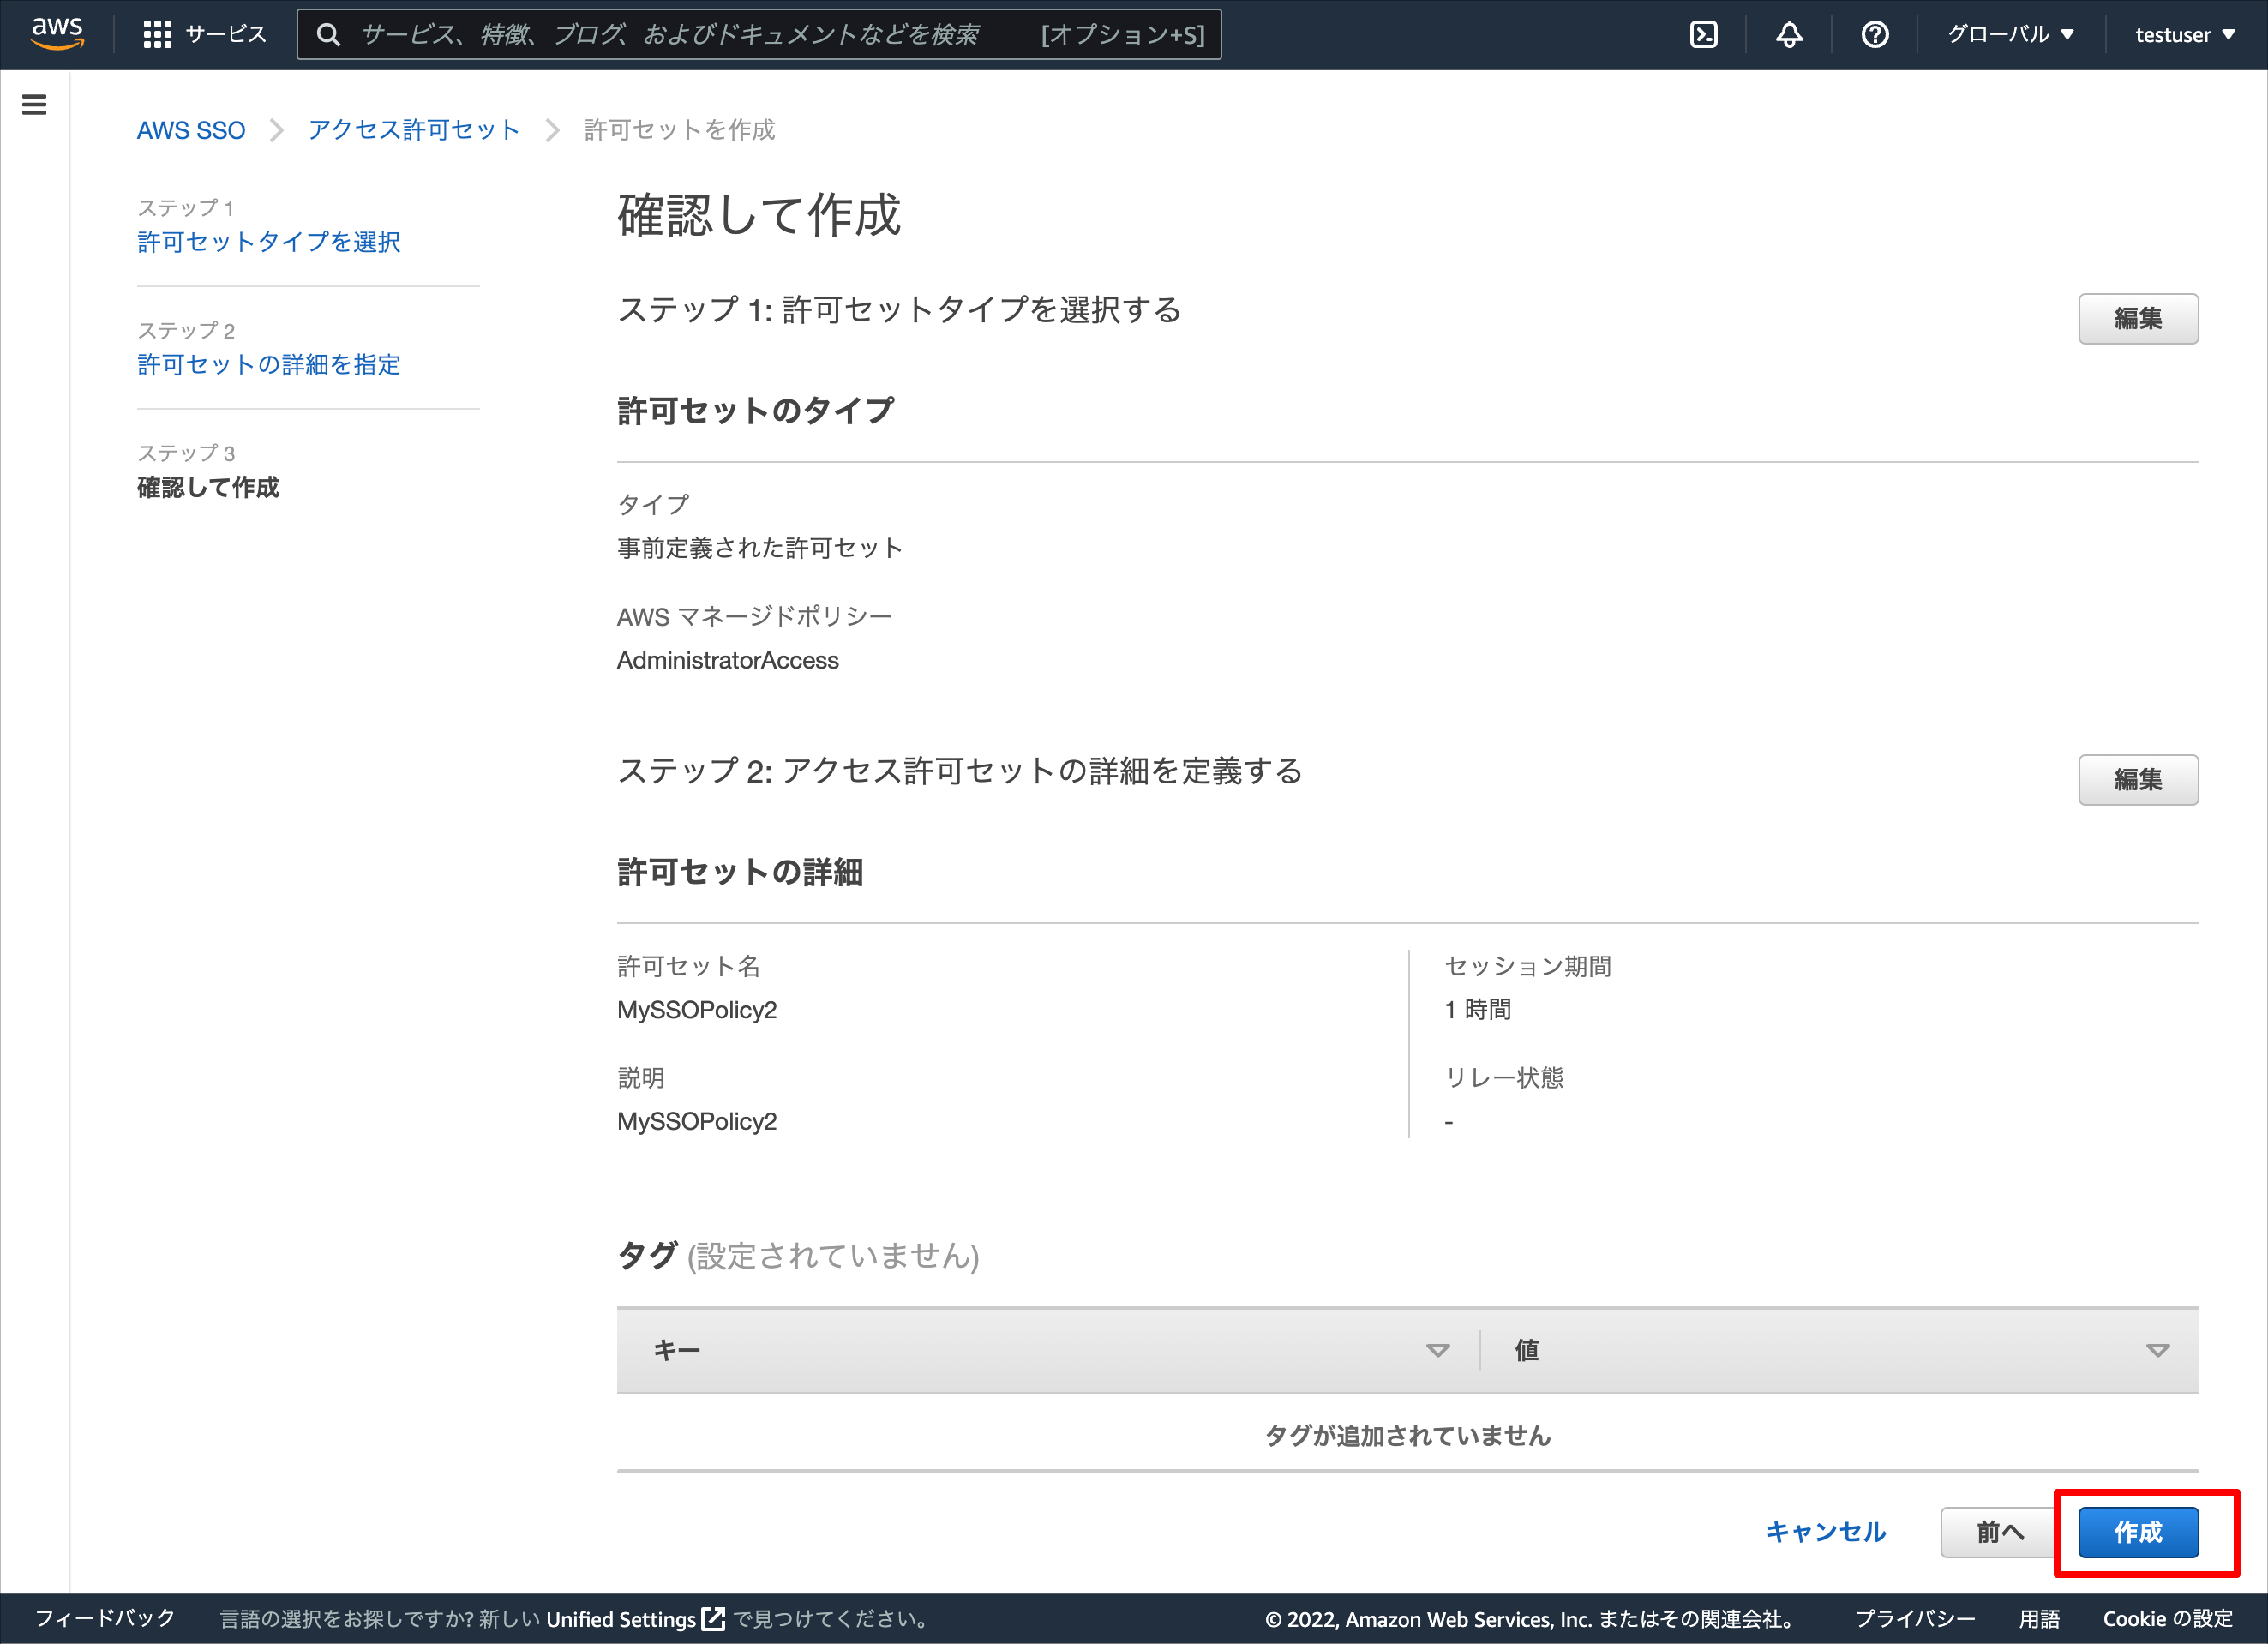The height and width of the screenshot is (1644, 2268).
Task: Select the AdministratorAccess policy text
Action: (727, 660)
